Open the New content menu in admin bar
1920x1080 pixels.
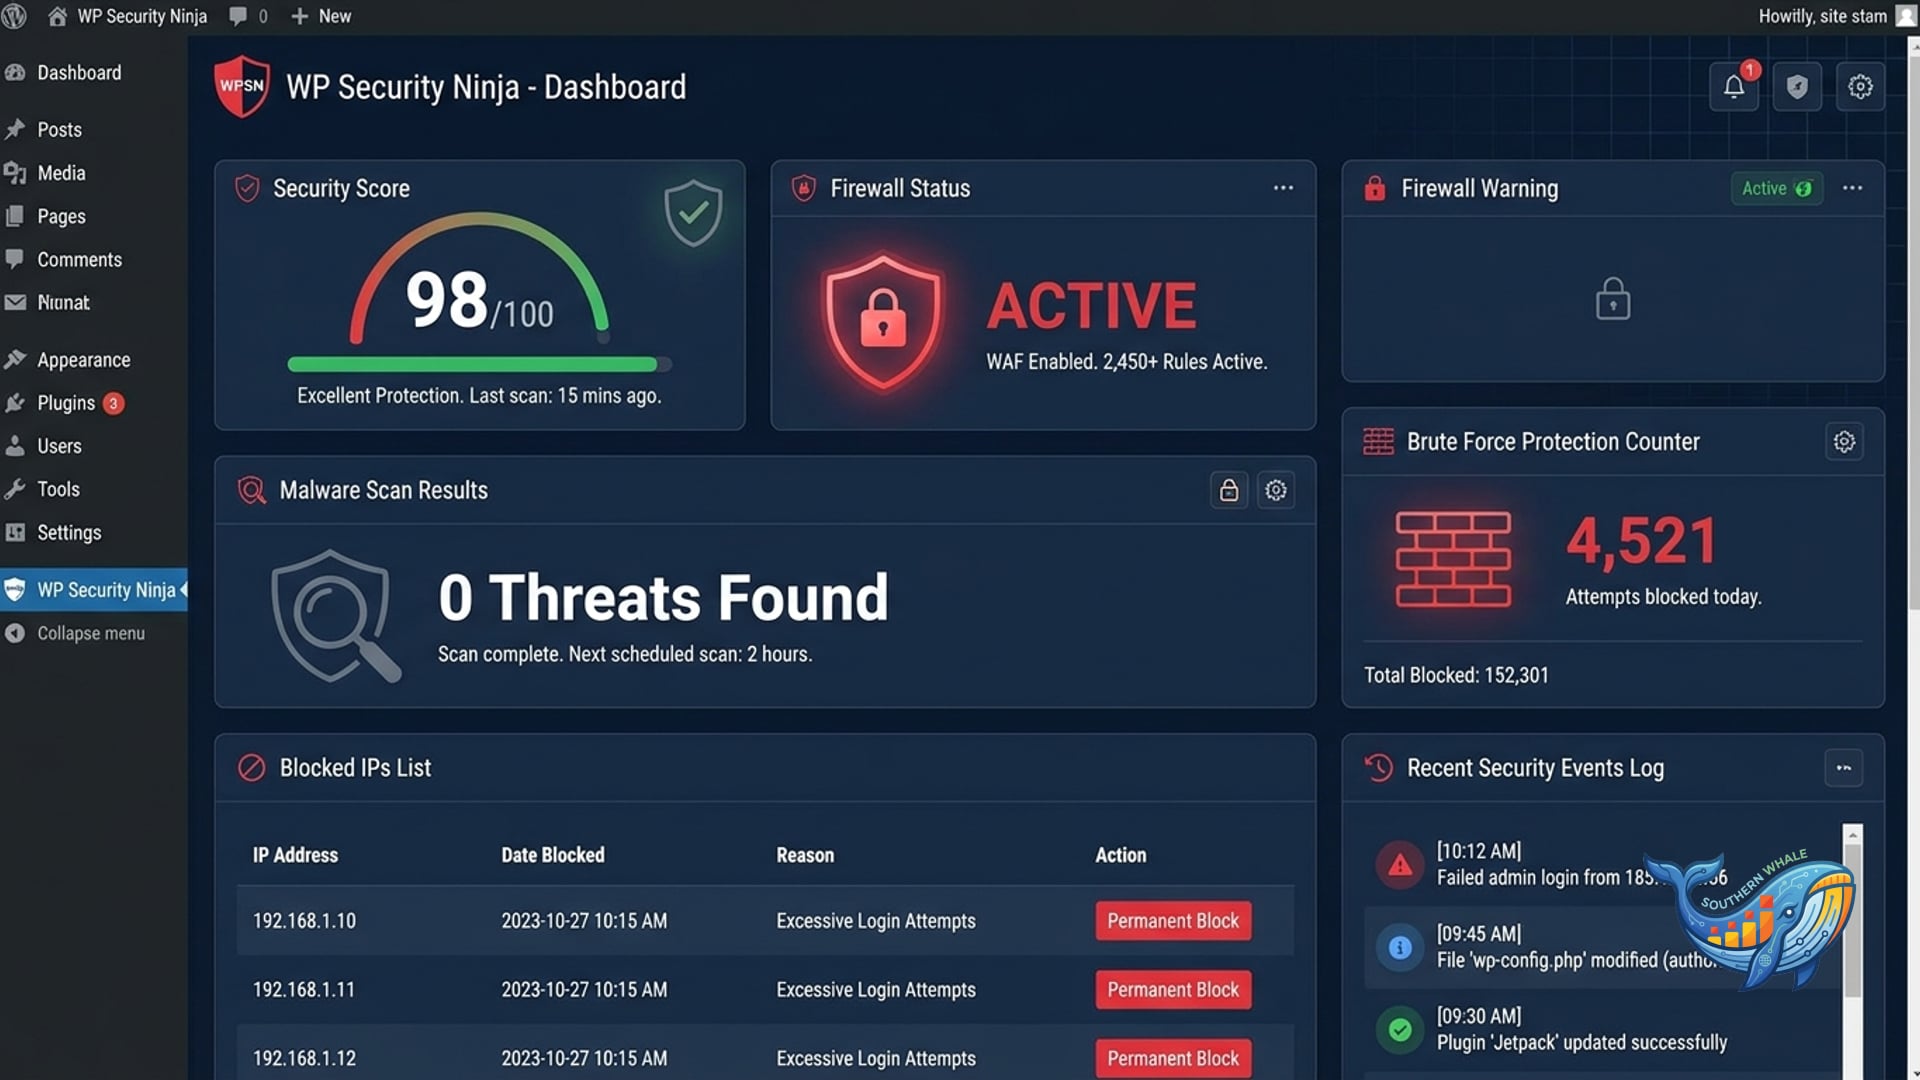(x=321, y=16)
